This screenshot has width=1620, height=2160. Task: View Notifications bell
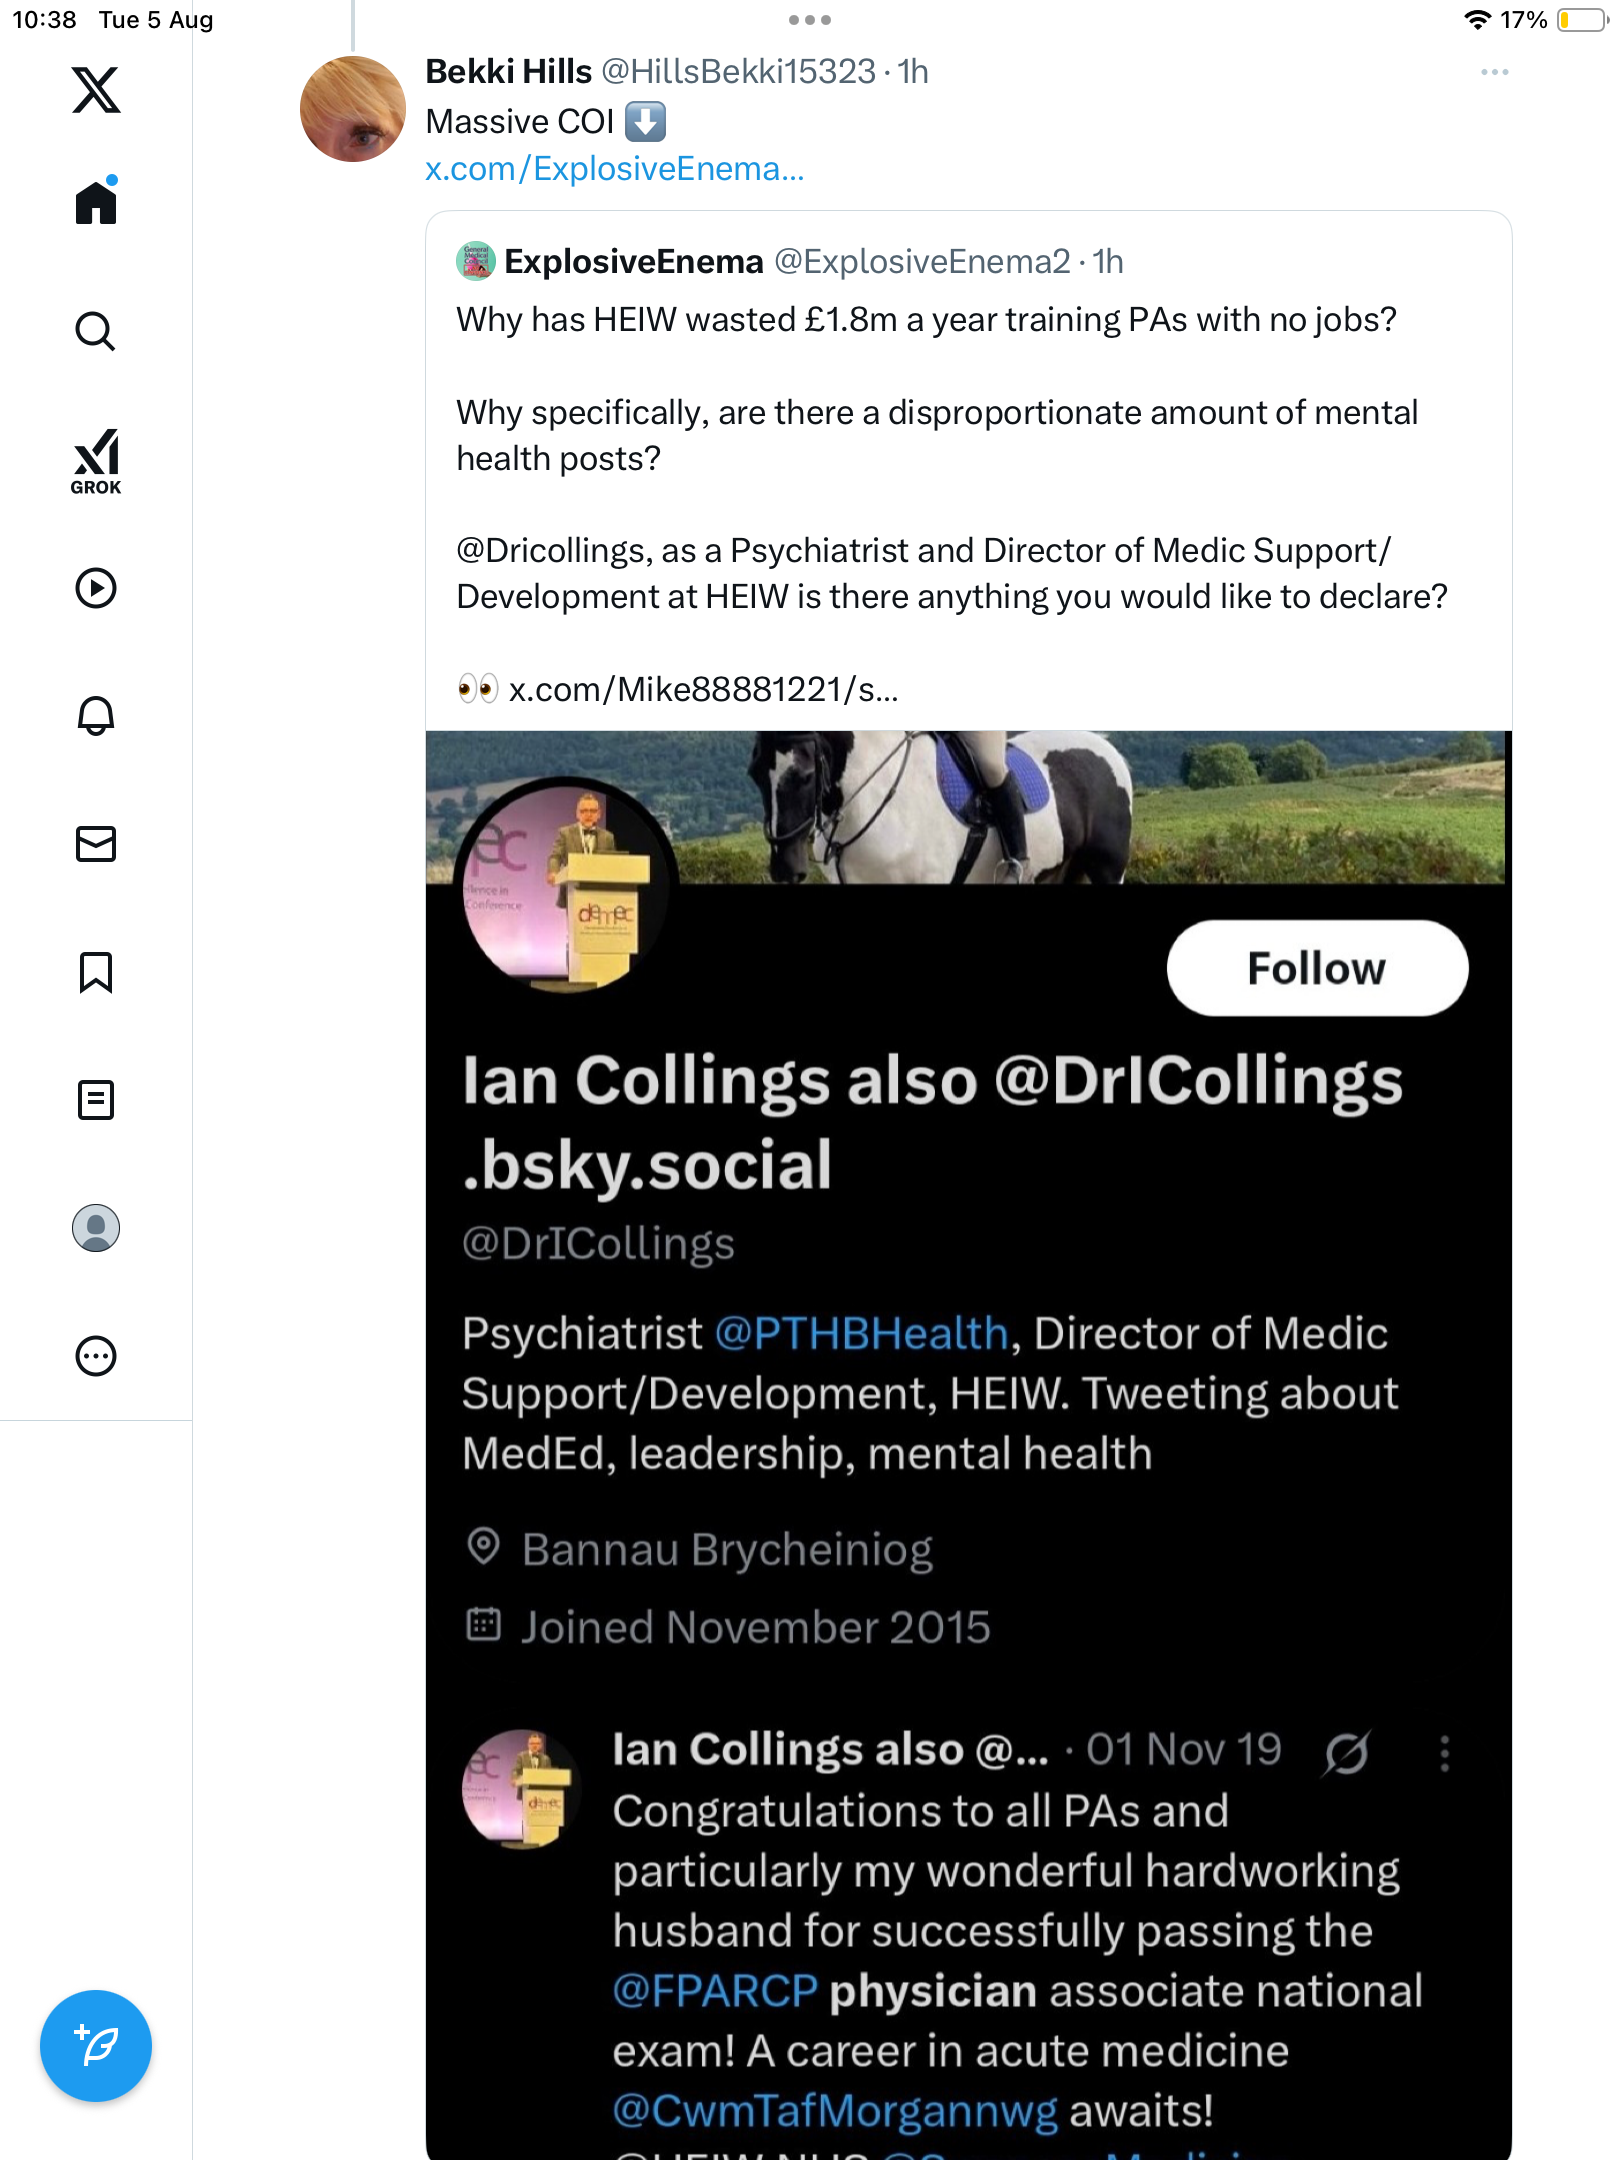tap(96, 716)
